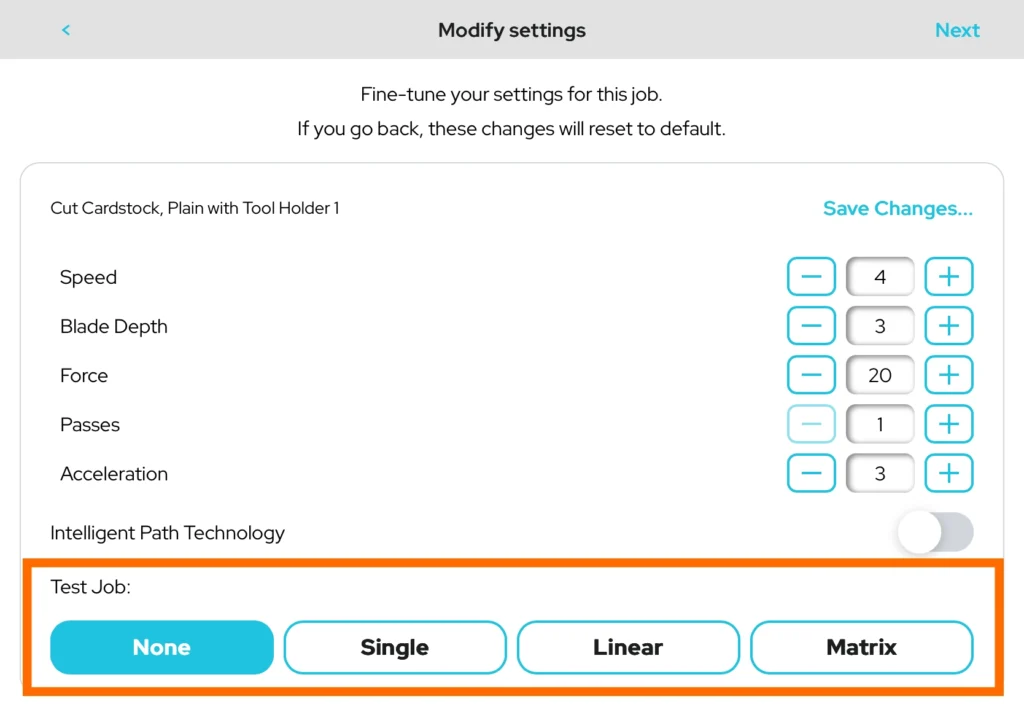The width and height of the screenshot is (1024, 704).
Task: Choose the Matrix test job
Action: pyautogui.click(x=861, y=647)
